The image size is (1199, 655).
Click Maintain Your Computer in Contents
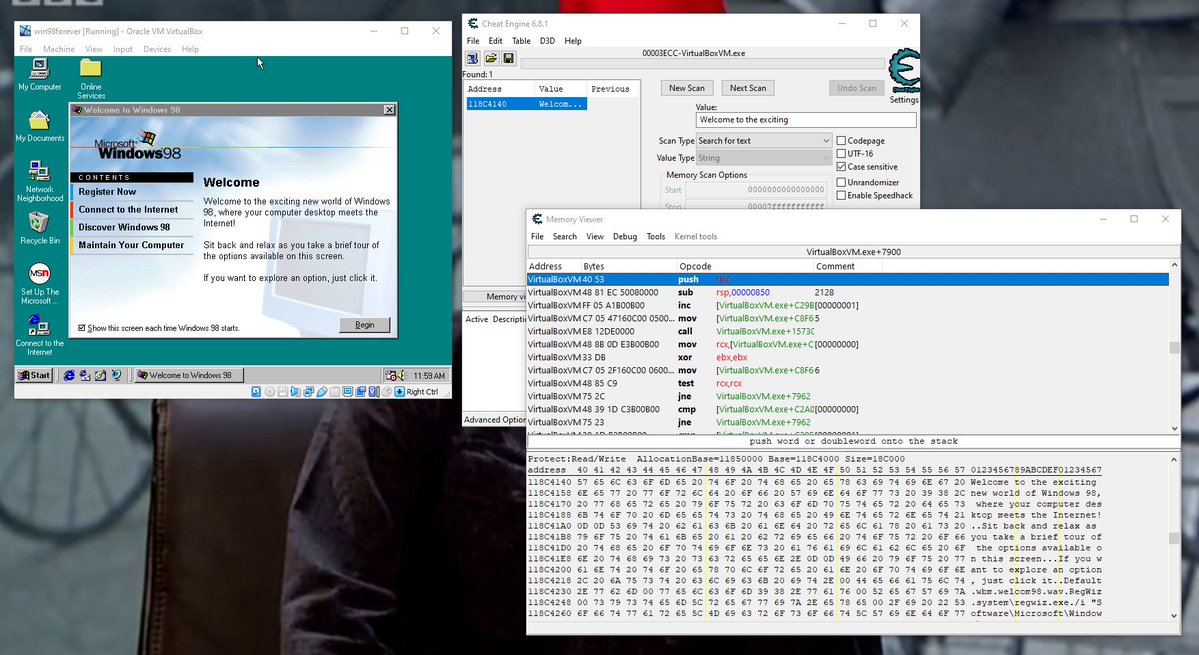(132, 245)
